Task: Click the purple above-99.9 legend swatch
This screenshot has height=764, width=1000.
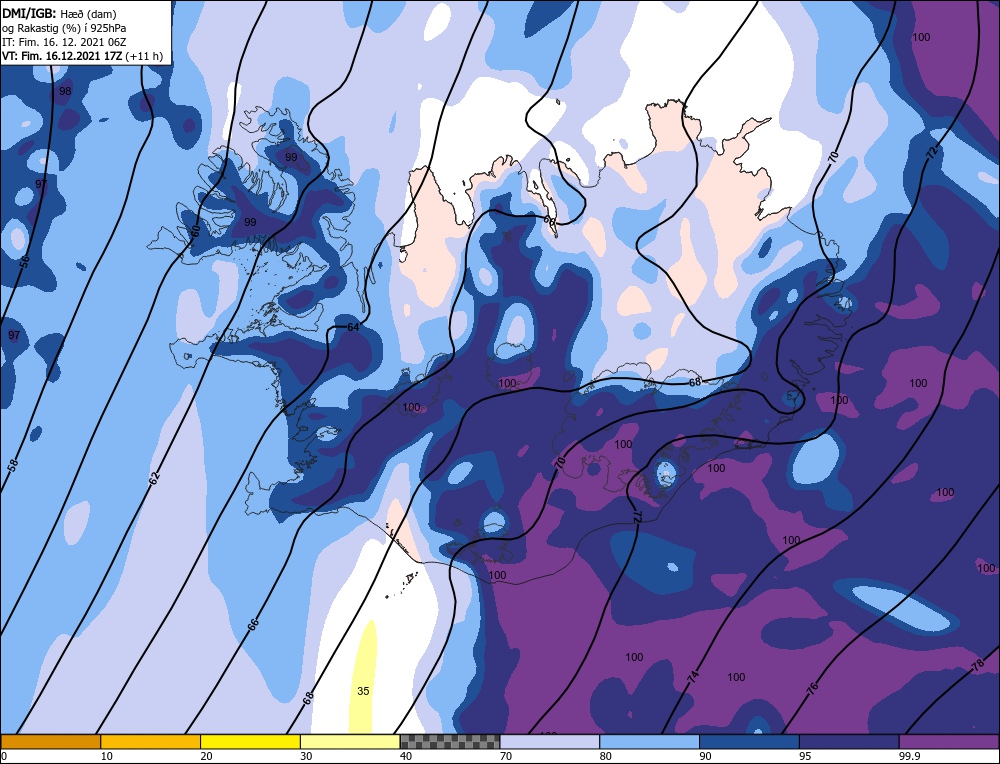Action: [x=949, y=741]
